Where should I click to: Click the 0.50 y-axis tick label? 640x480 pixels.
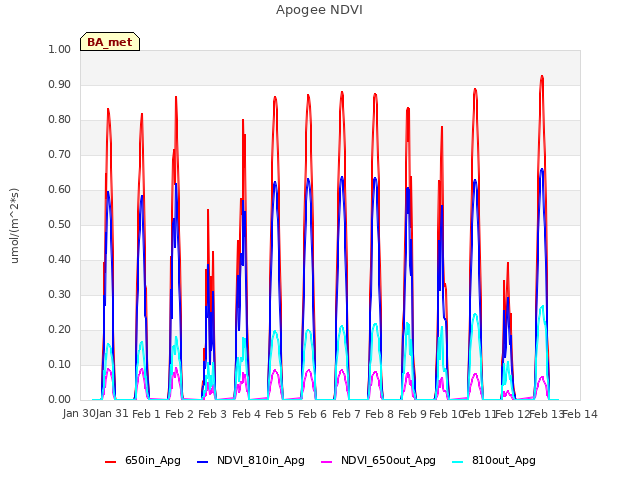59,224
